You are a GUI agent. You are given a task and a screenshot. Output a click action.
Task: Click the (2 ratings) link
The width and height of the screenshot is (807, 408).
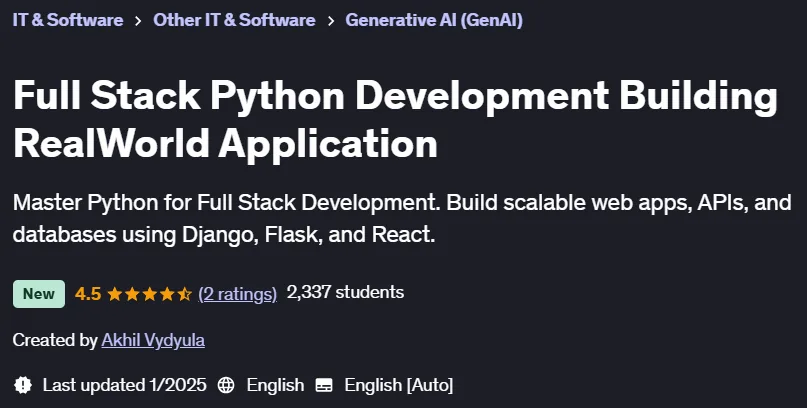(x=237, y=294)
